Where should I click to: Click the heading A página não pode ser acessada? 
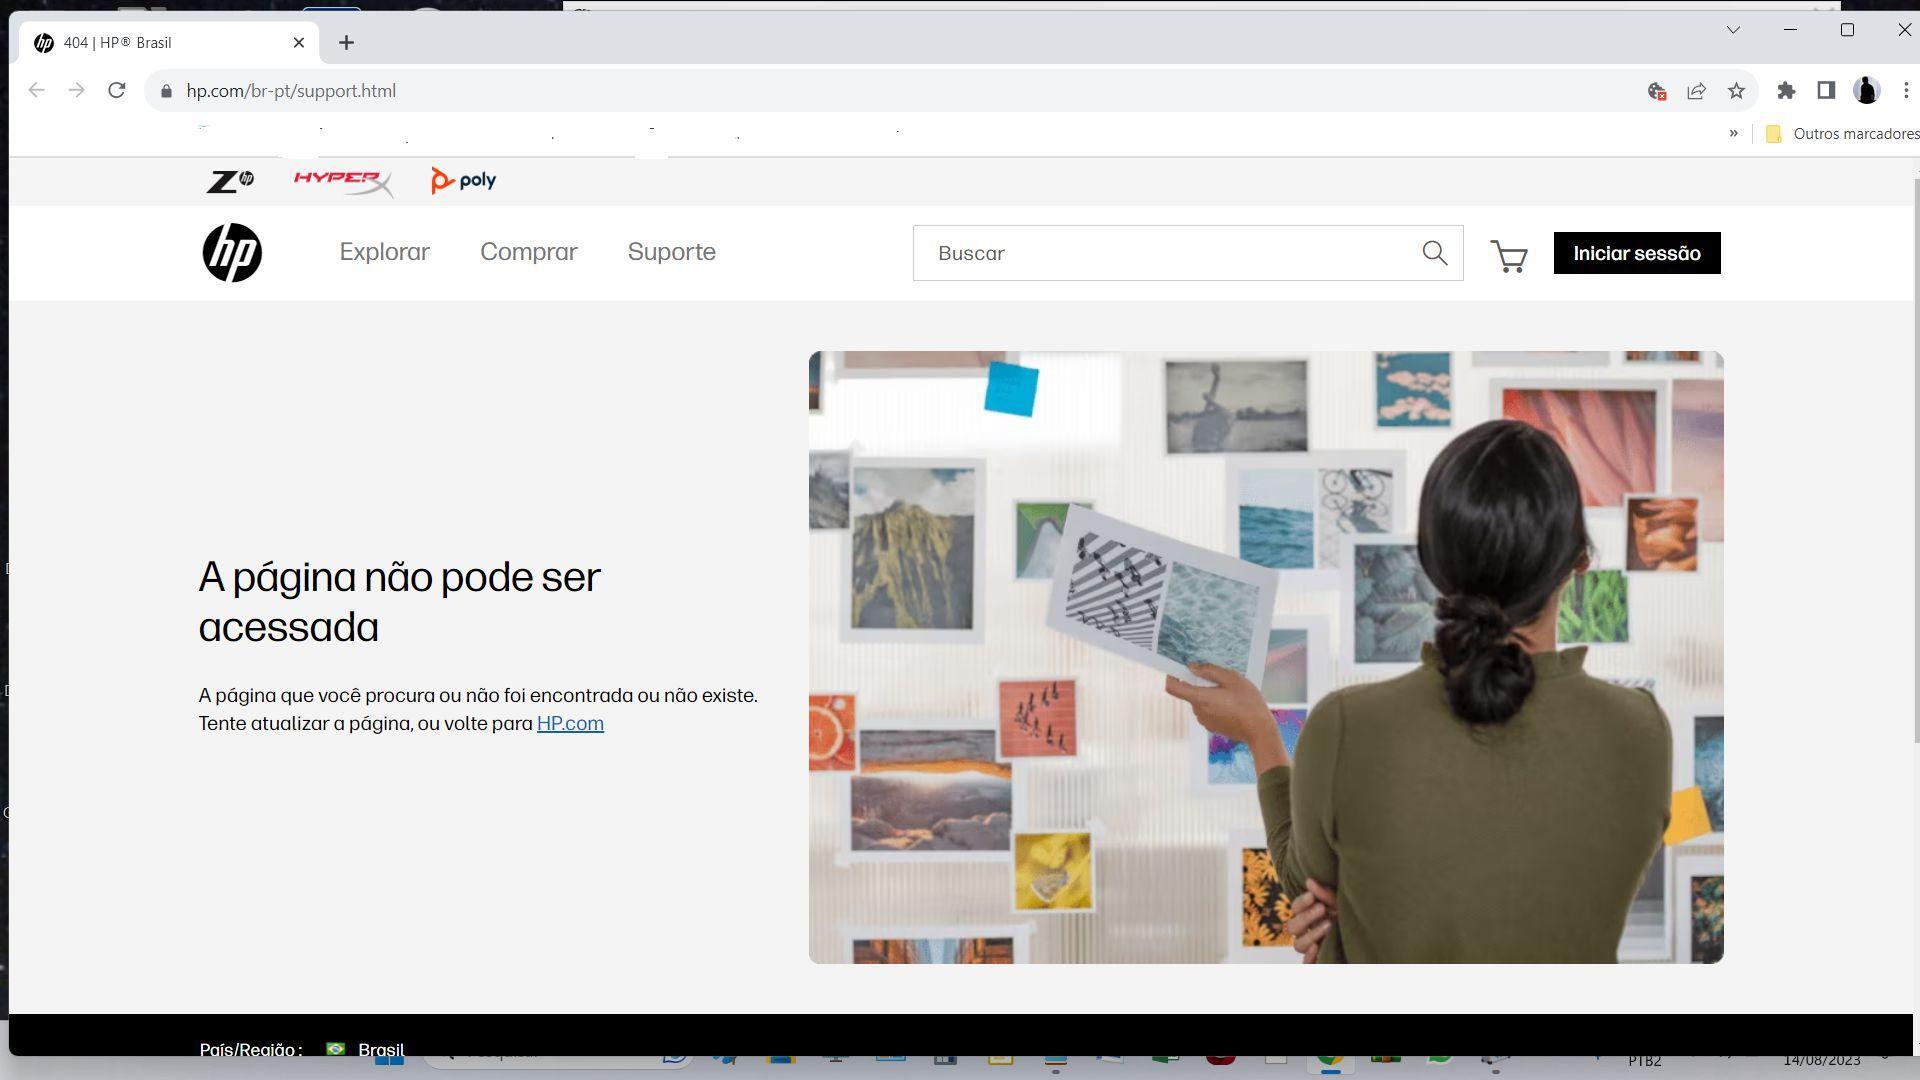(x=399, y=602)
